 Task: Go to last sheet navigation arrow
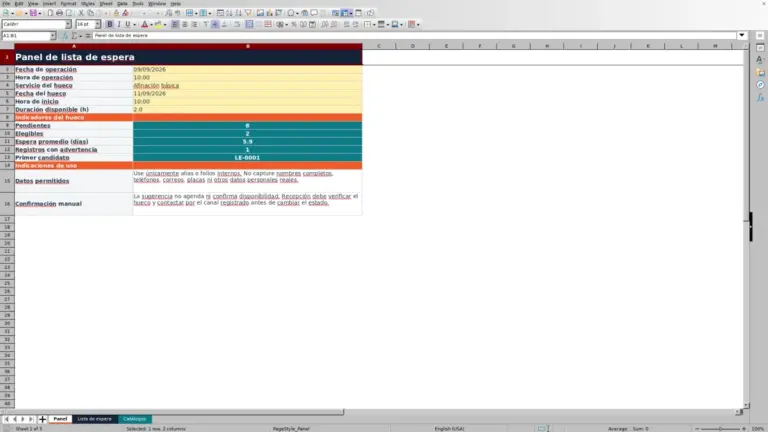click(x=31, y=419)
